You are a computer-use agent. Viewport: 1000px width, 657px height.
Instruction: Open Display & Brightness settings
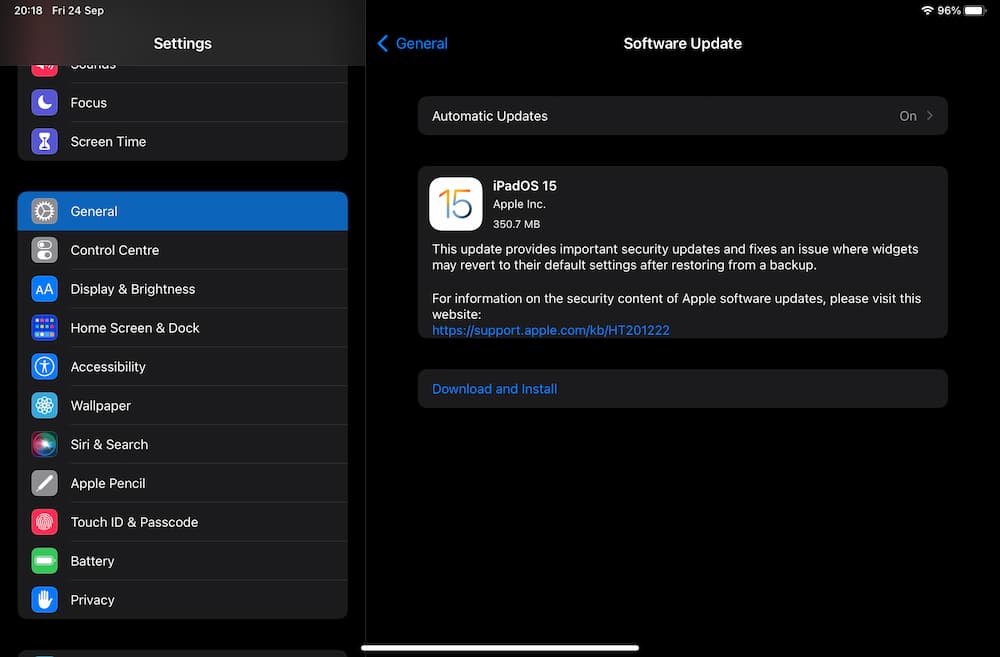coord(182,289)
